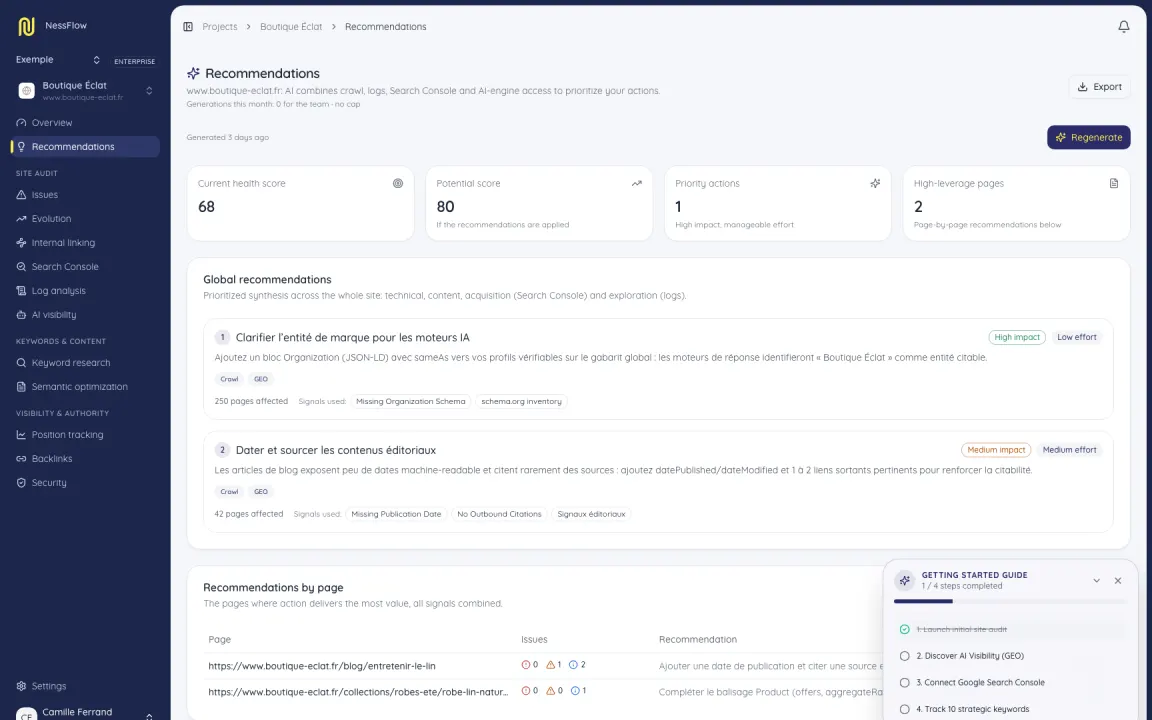Check step Track 10 strategic keywords
Image resolution: width=1152 pixels, height=720 pixels.
[904, 710]
